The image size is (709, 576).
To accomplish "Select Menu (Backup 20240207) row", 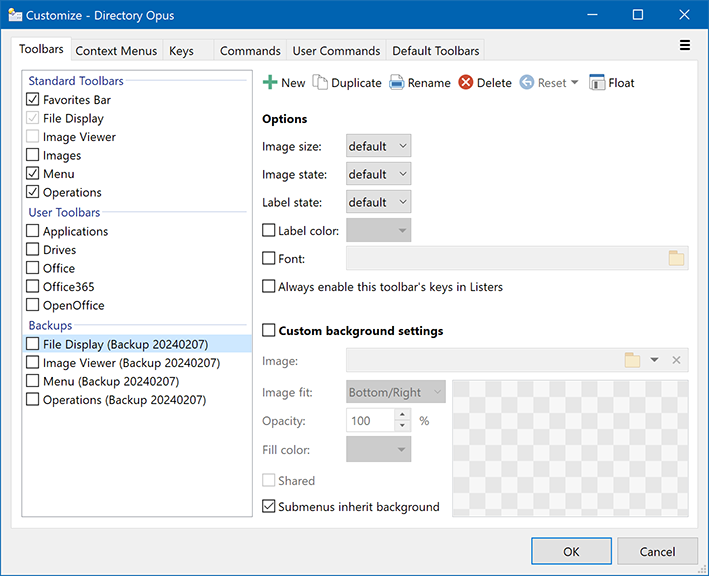I will (137, 381).
